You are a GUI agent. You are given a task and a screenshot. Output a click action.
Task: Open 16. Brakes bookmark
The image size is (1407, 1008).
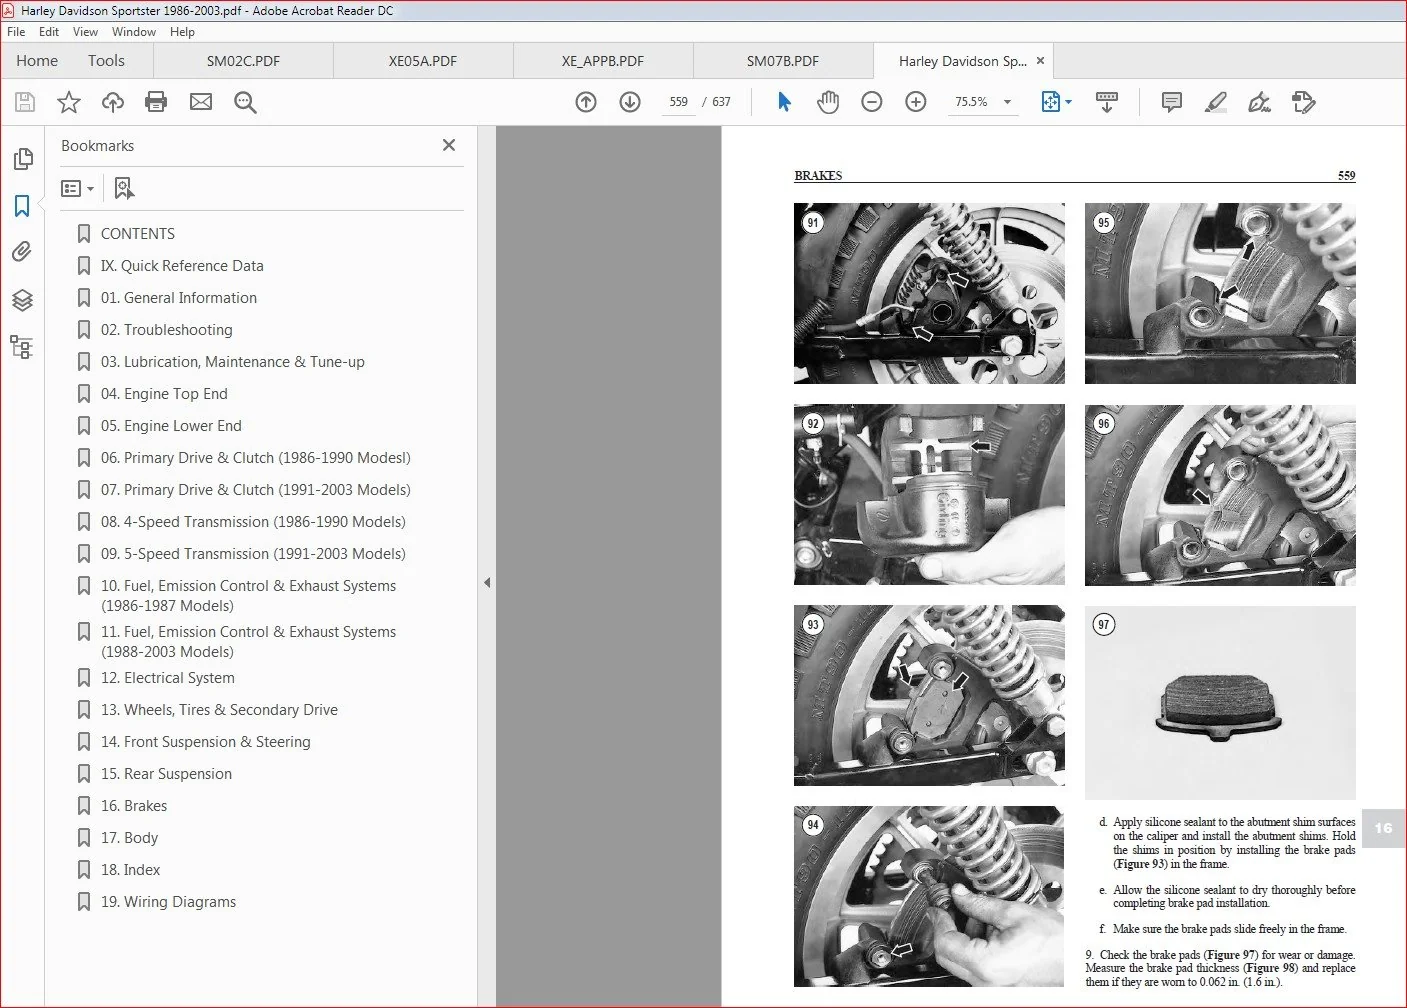(134, 806)
